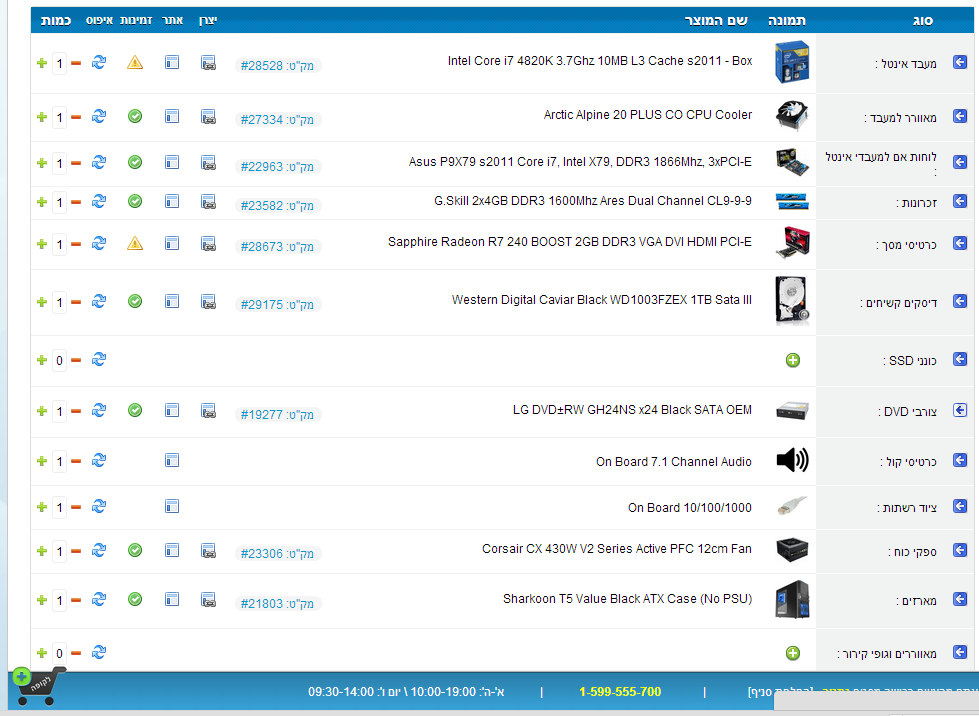Decrease quantity for G.Skill 2x4GB memory
Screen dimensions: 979x716
[x=76, y=202]
